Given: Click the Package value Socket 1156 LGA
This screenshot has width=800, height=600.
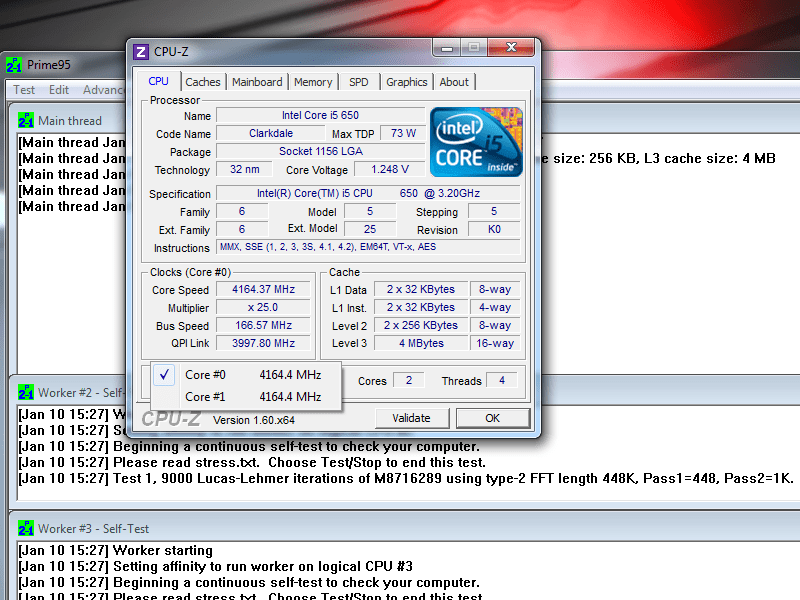Looking at the screenshot, I should [x=320, y=152].
